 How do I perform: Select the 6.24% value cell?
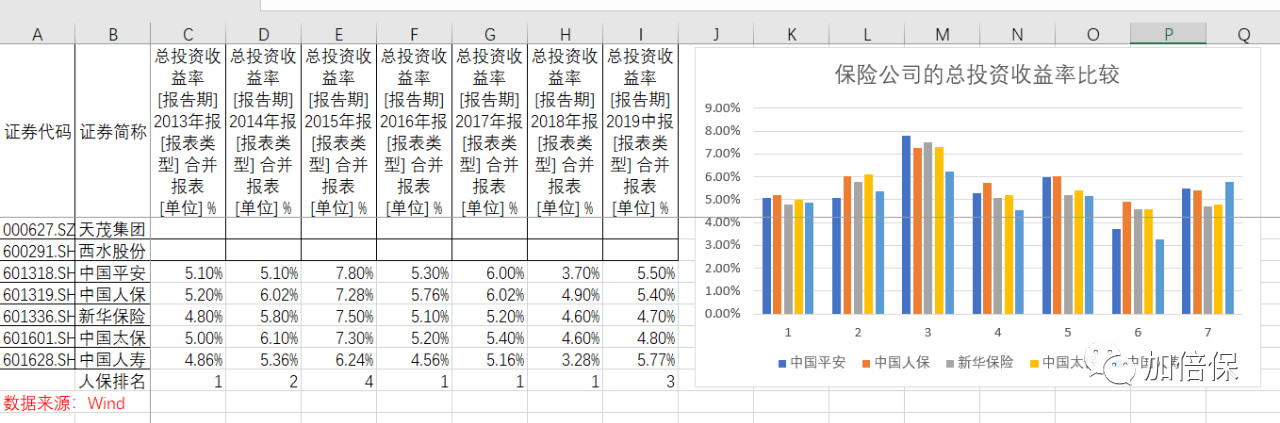pyautogui.click(x=339, y=360)
